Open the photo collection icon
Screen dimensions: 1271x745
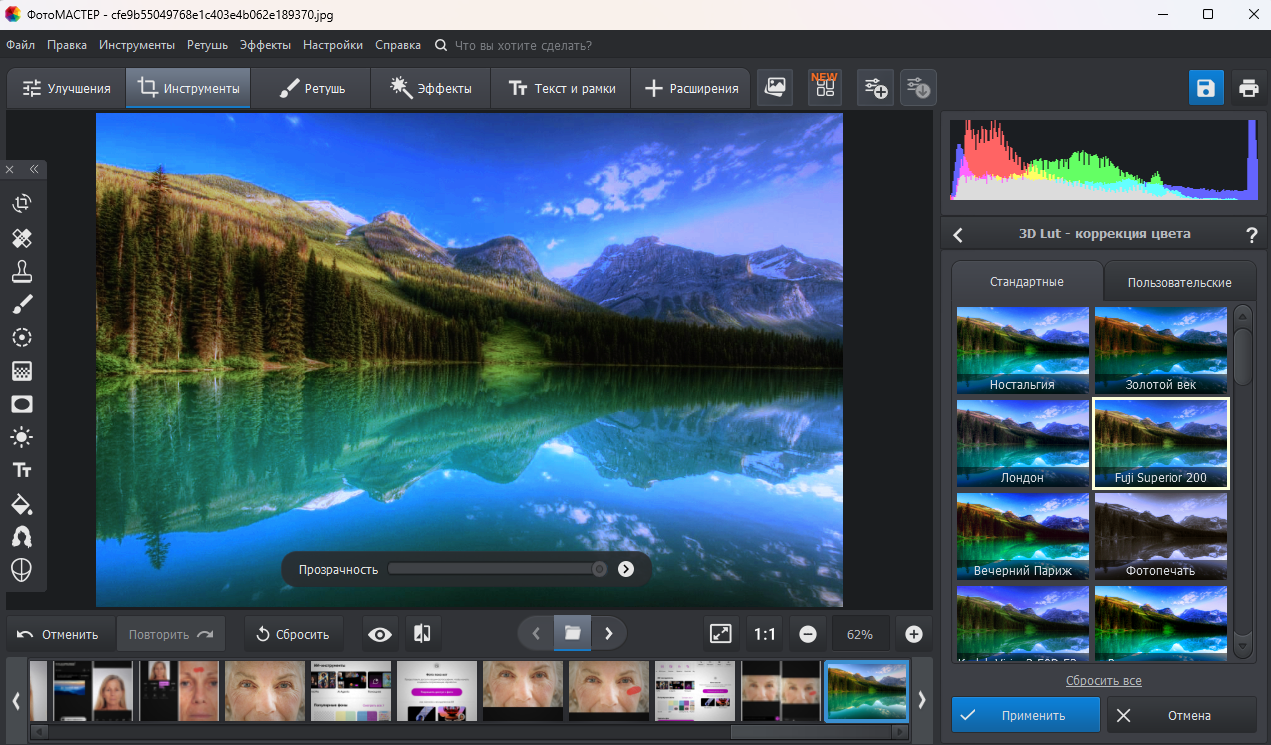(775, 87)
